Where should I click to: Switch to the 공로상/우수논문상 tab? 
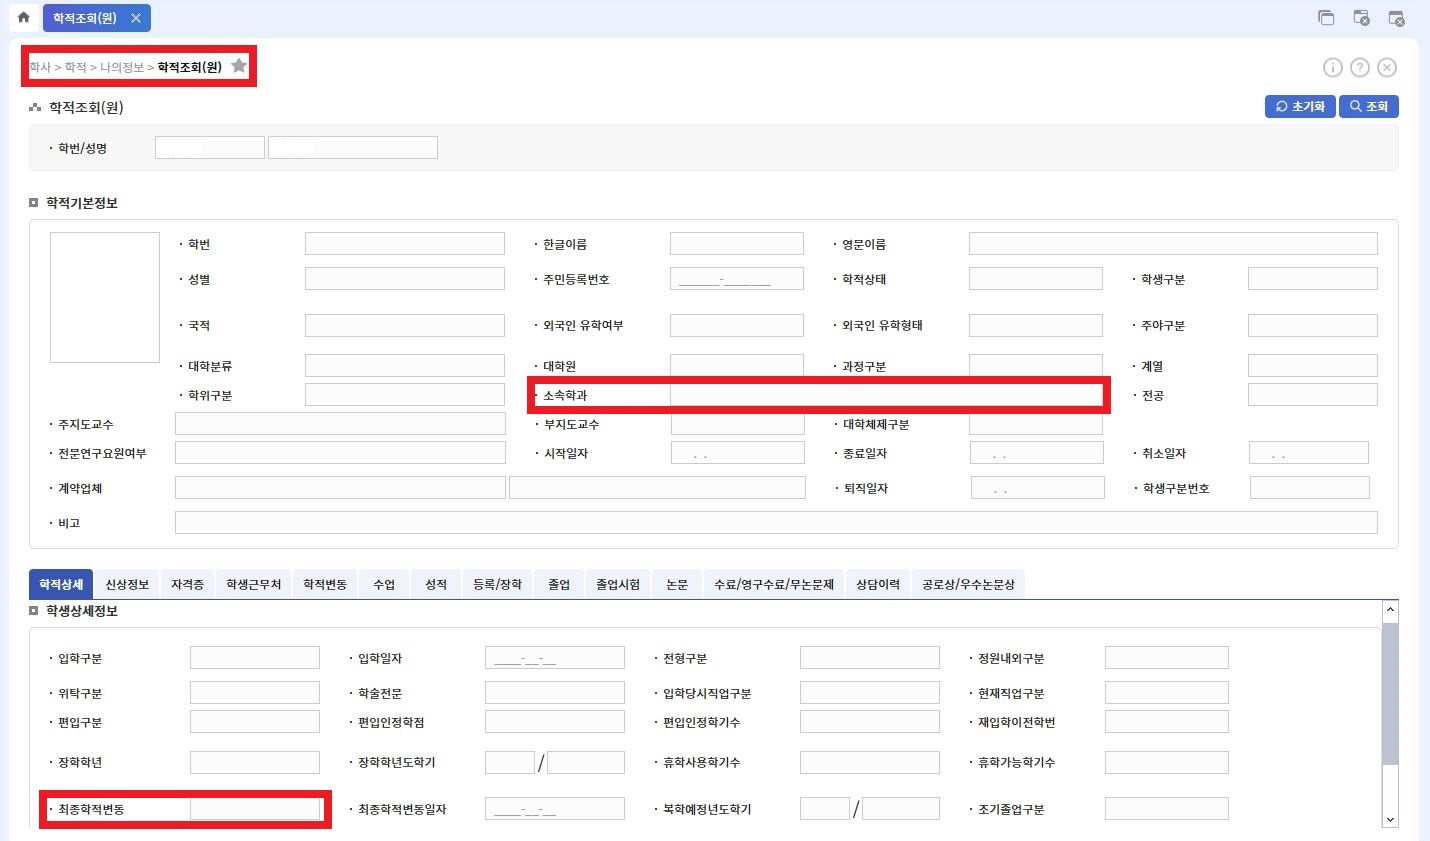(968, 584)
